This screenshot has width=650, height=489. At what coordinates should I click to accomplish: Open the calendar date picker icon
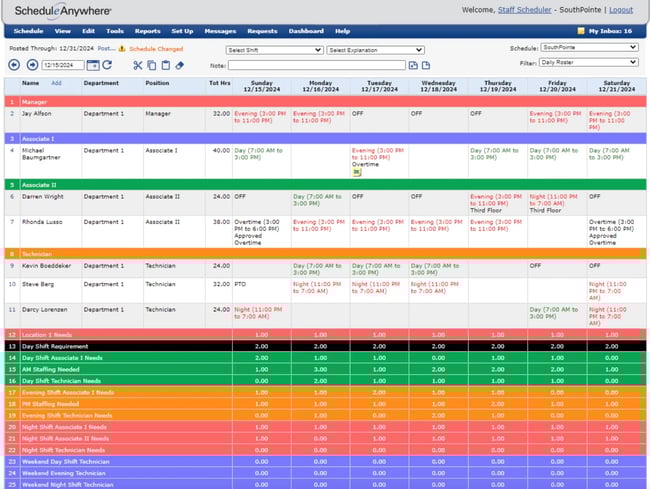(93, 65)
